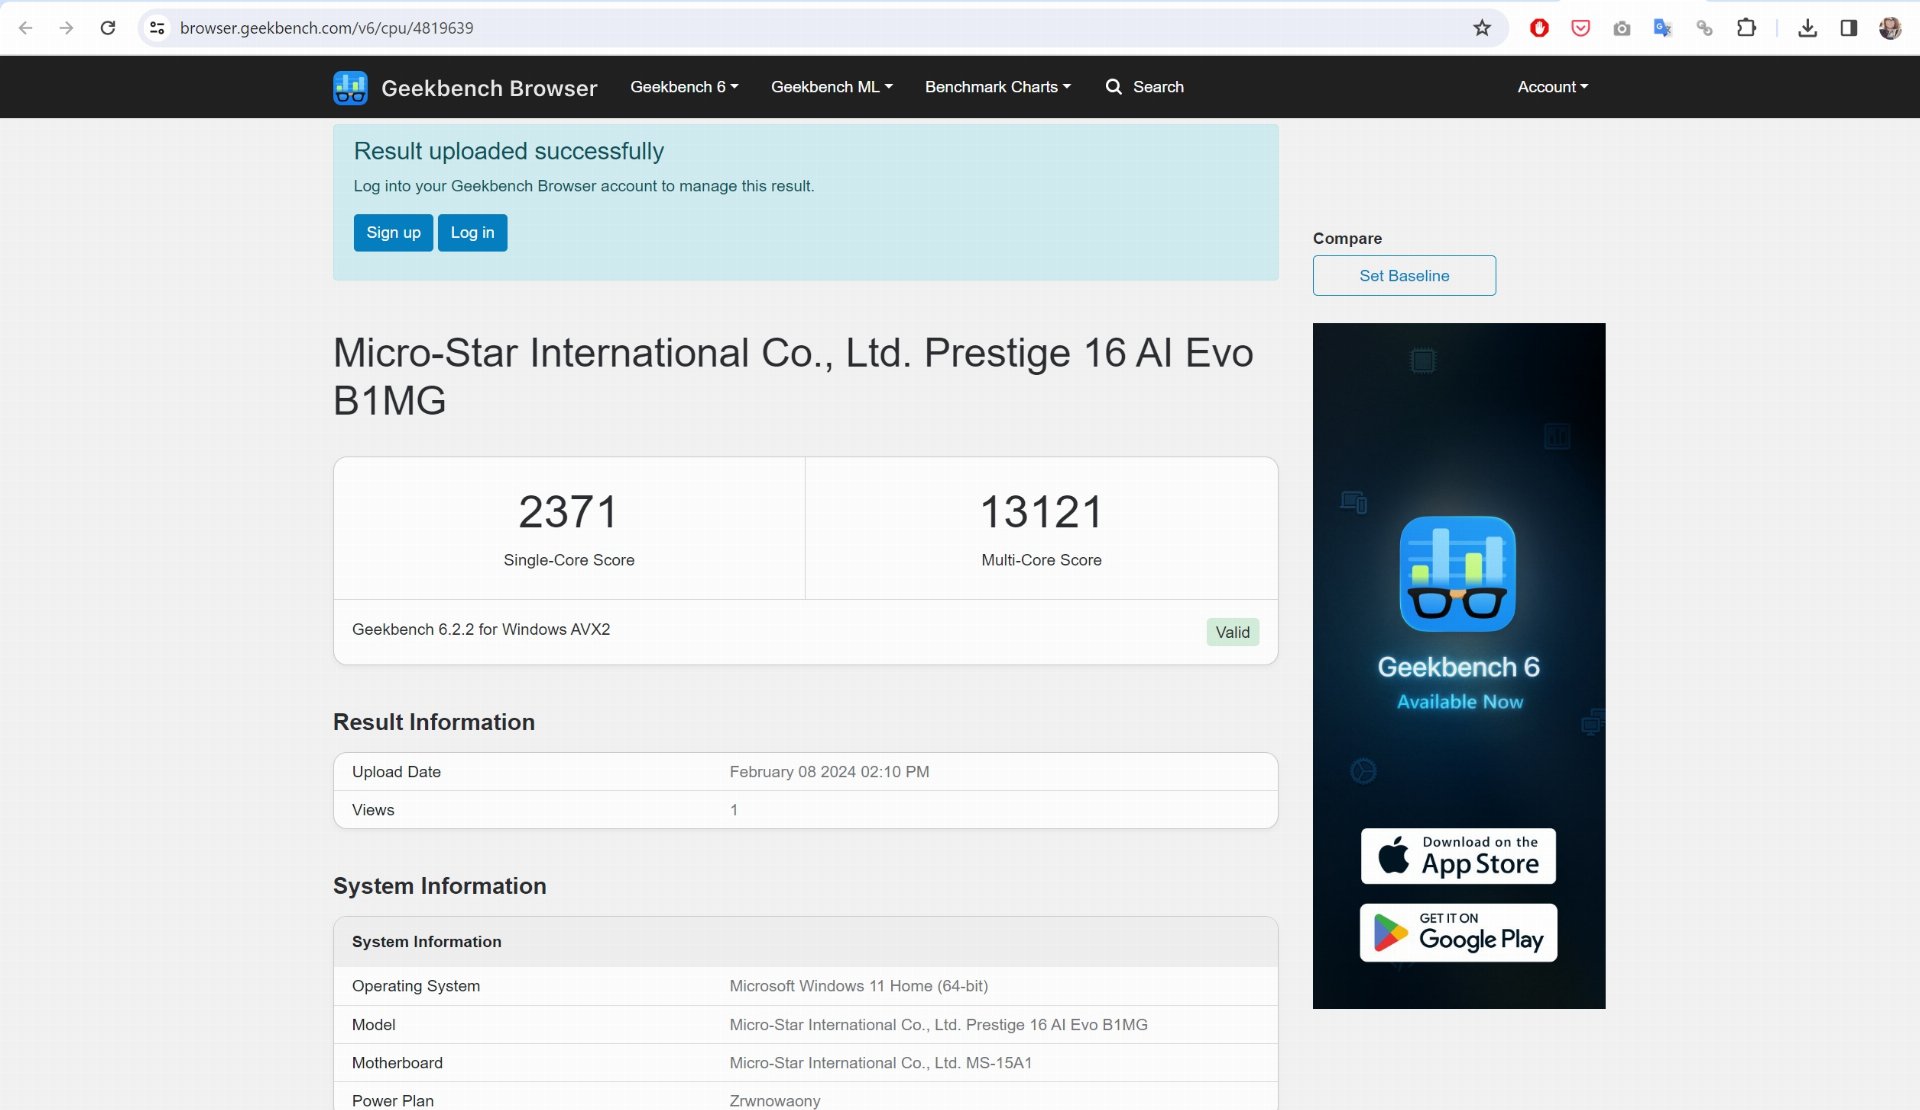Expand the Geekbench ML dropdown menu

831,87
